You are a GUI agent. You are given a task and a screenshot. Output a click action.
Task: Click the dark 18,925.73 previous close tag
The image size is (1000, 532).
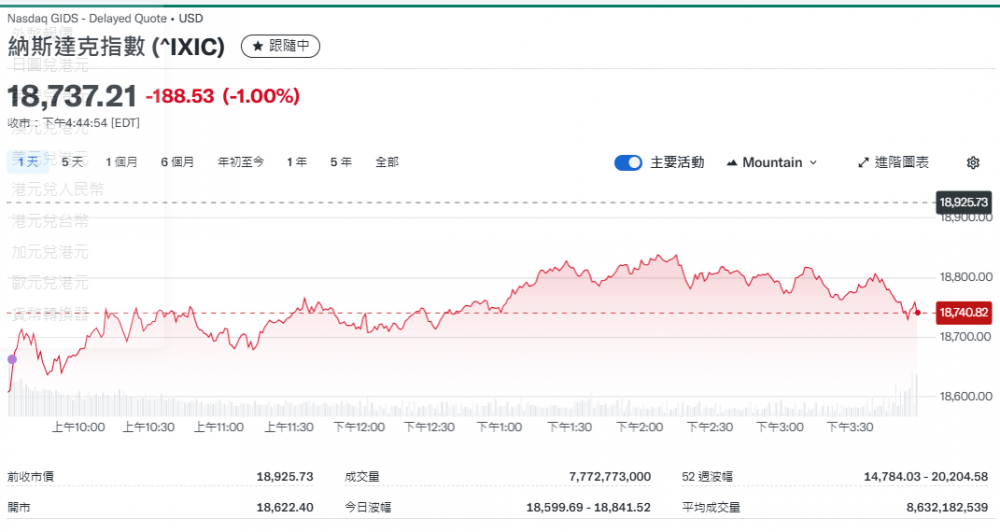pyautogui.click(x=963, y=203)
